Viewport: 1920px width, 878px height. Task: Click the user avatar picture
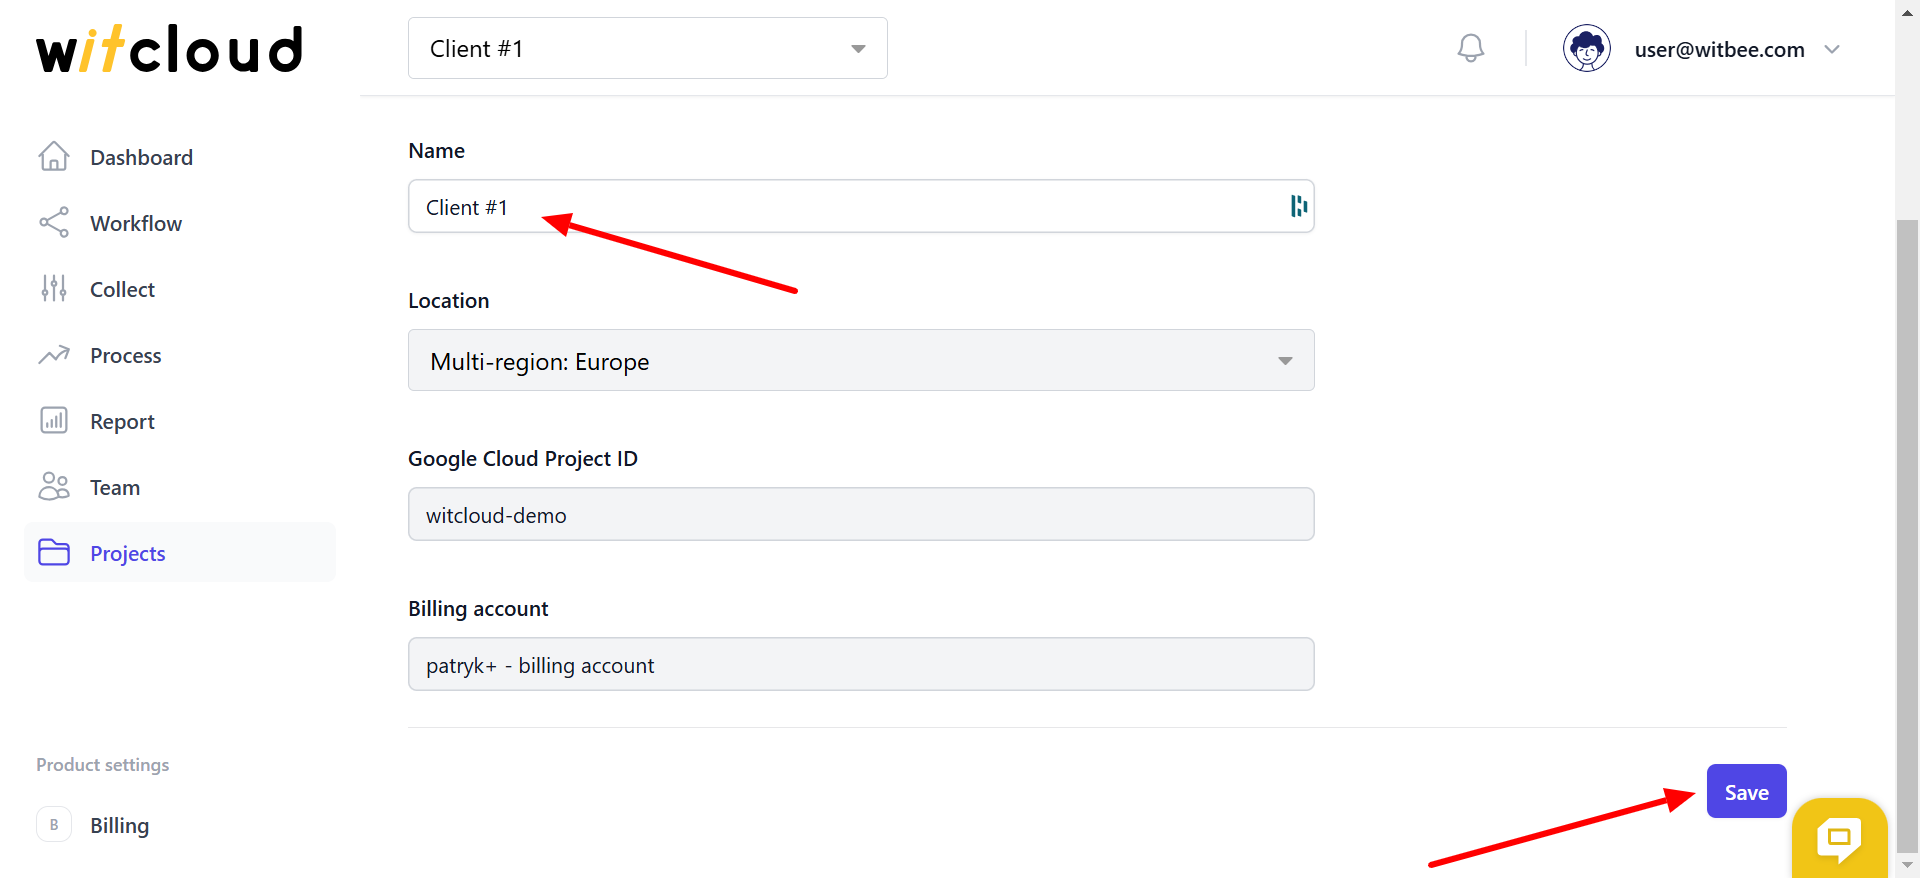1586,48
